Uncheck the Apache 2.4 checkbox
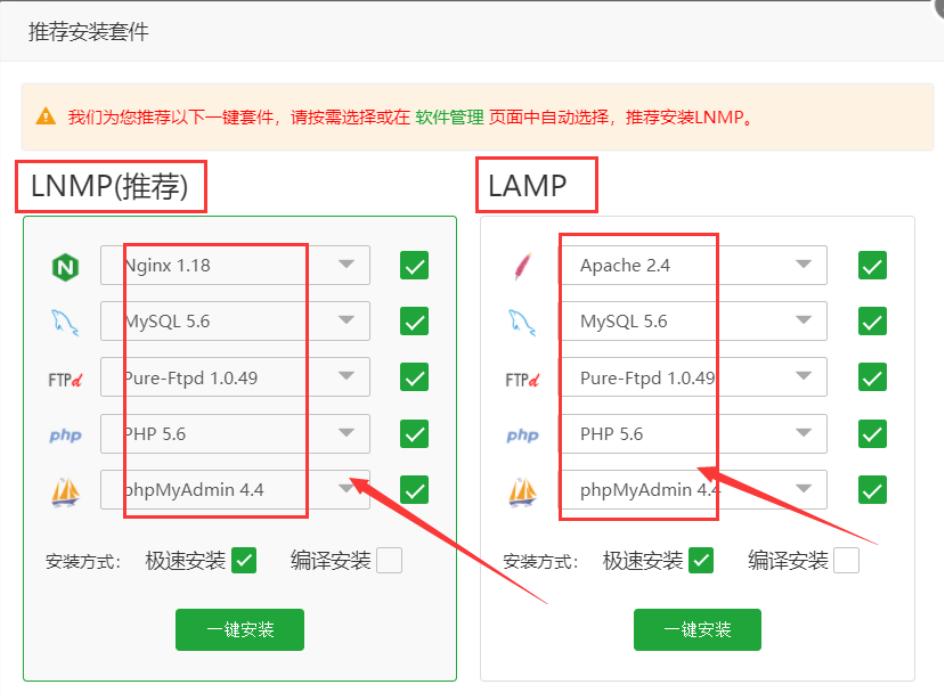 872,266
